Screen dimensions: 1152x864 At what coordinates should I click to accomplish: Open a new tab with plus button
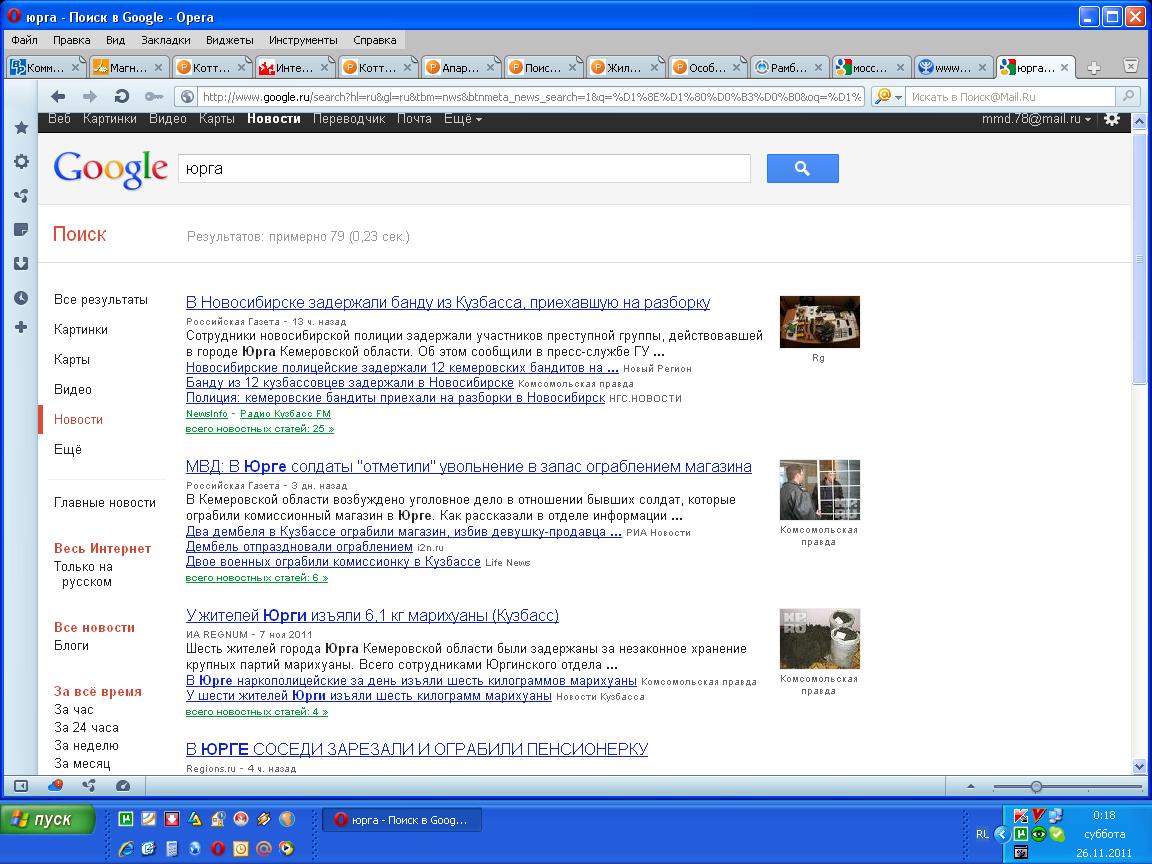pos(1094,68)
